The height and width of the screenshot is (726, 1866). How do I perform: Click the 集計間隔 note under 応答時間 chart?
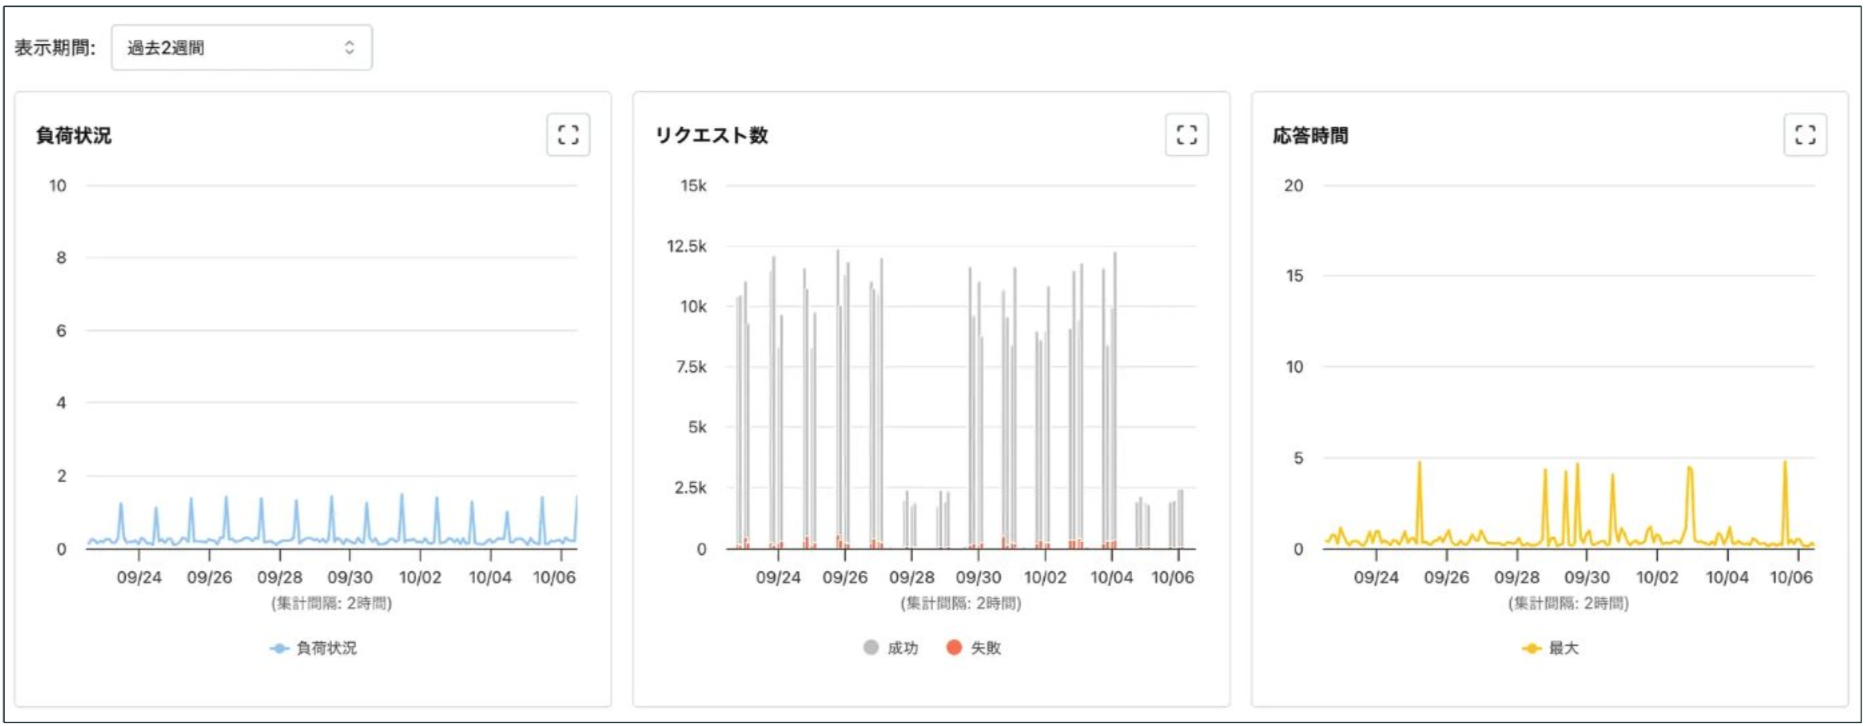tap(1569, 603)
